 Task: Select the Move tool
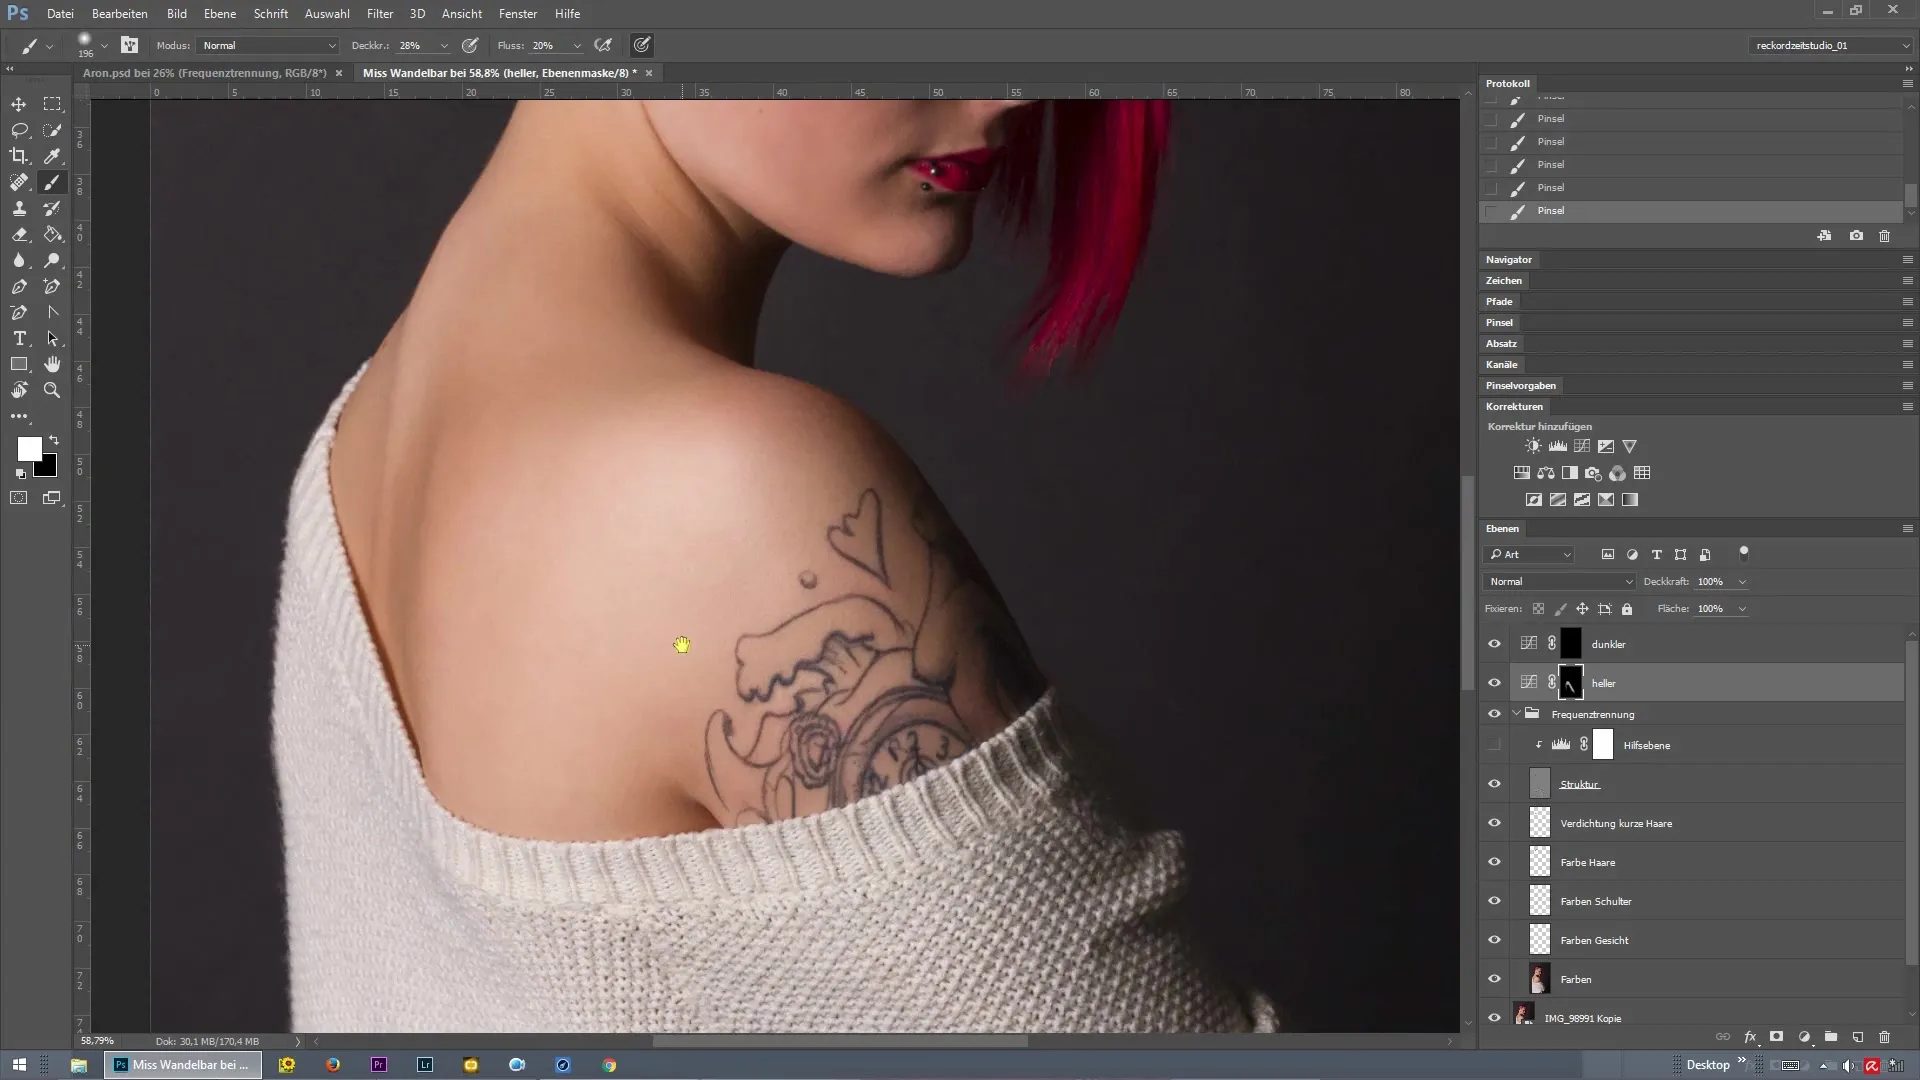(19, 104)
